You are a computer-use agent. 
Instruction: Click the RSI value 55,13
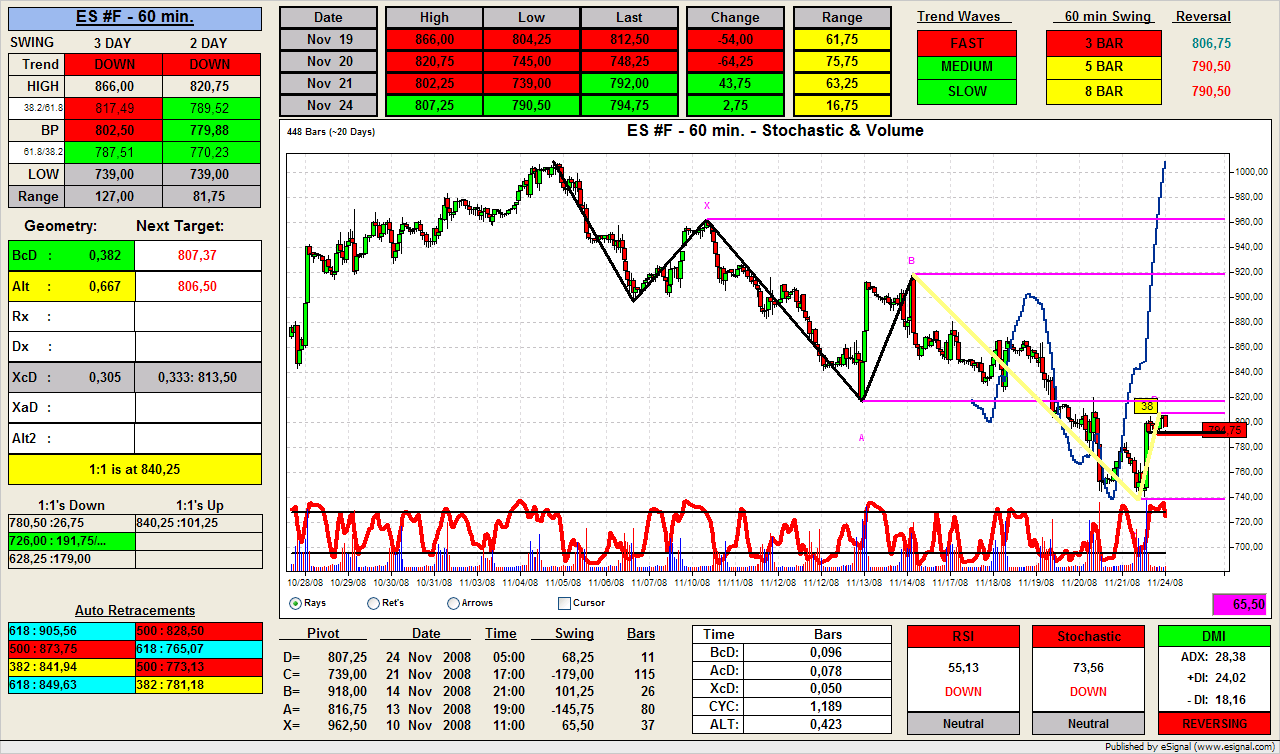pos(963,666)
